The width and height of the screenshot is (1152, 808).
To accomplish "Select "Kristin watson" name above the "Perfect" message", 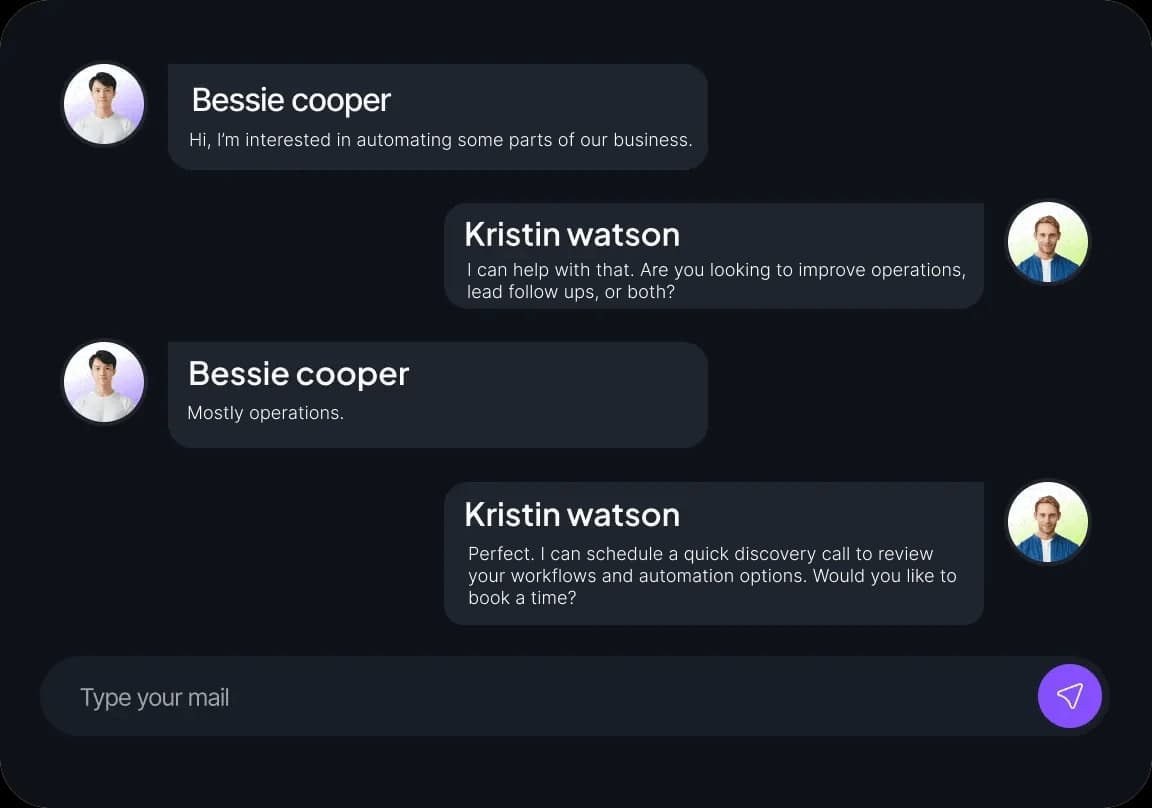I will point(572,515).
